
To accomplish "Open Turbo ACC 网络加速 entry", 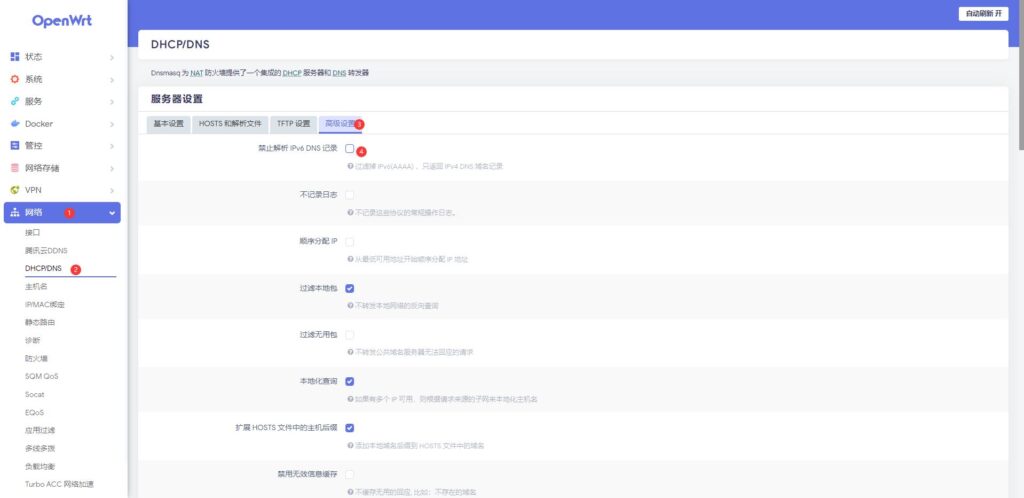I will (59, 484).
